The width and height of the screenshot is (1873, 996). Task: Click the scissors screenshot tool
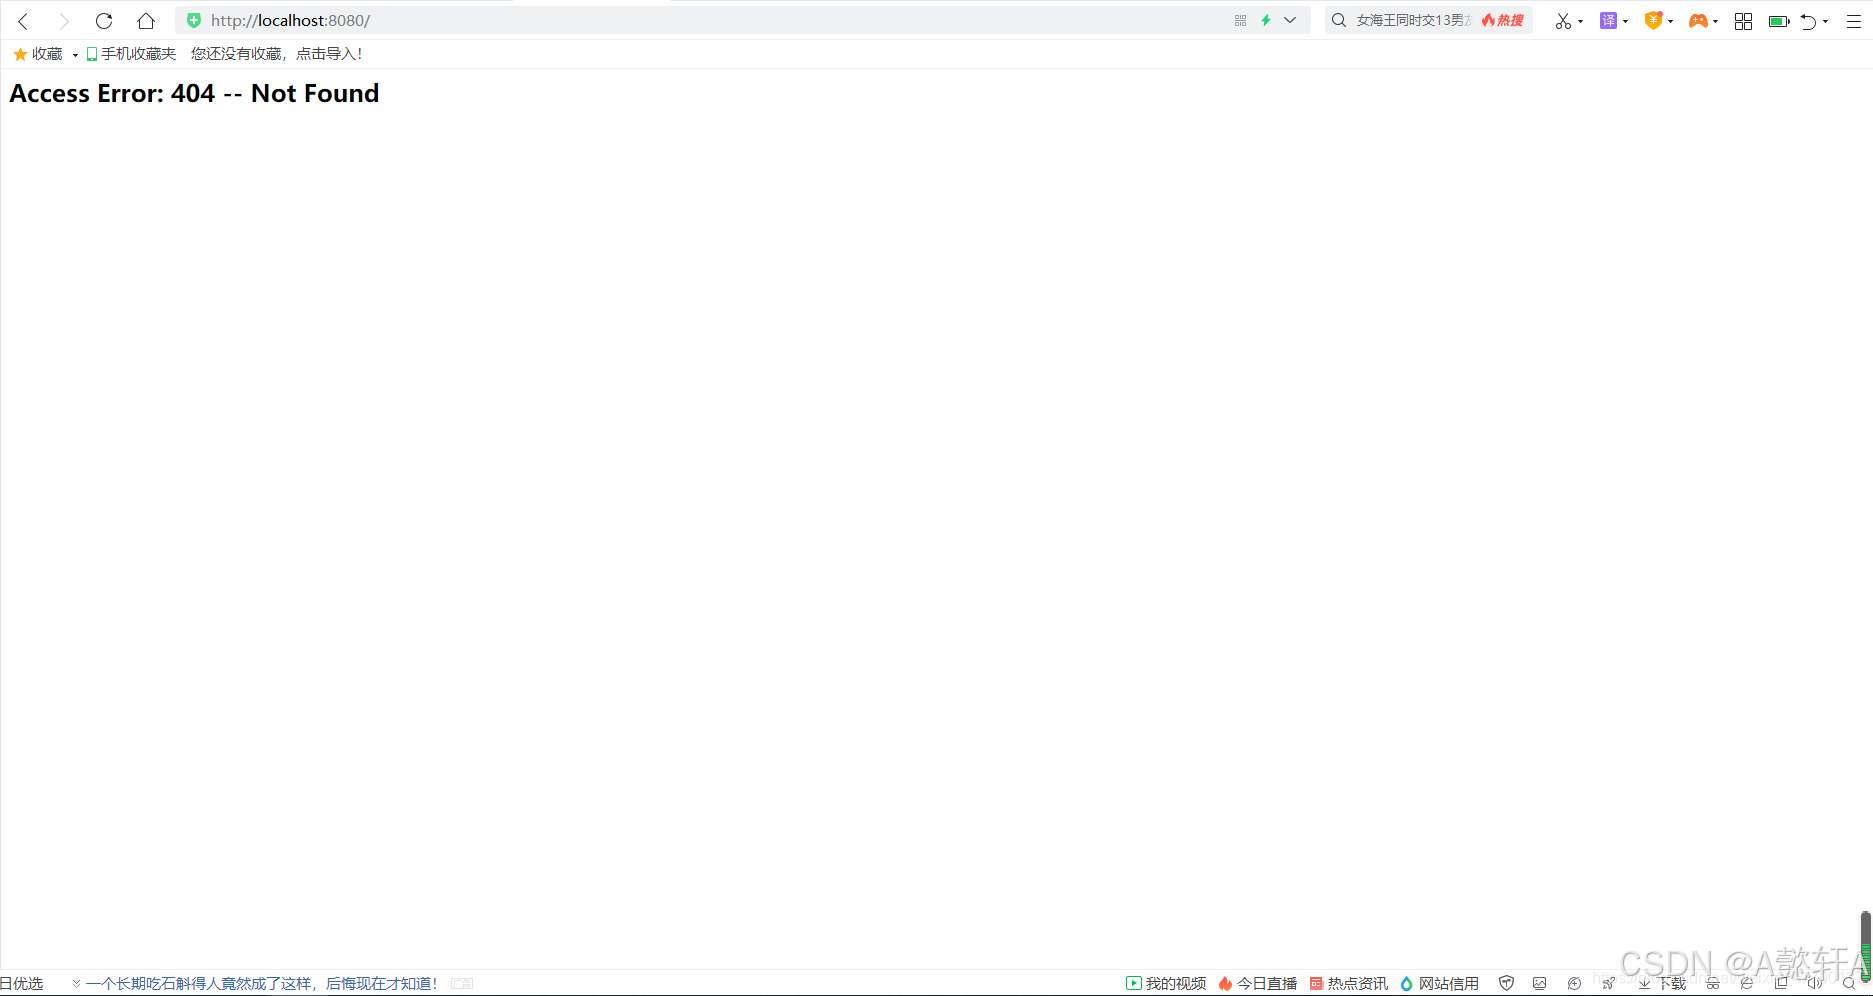coord(1563,21)
